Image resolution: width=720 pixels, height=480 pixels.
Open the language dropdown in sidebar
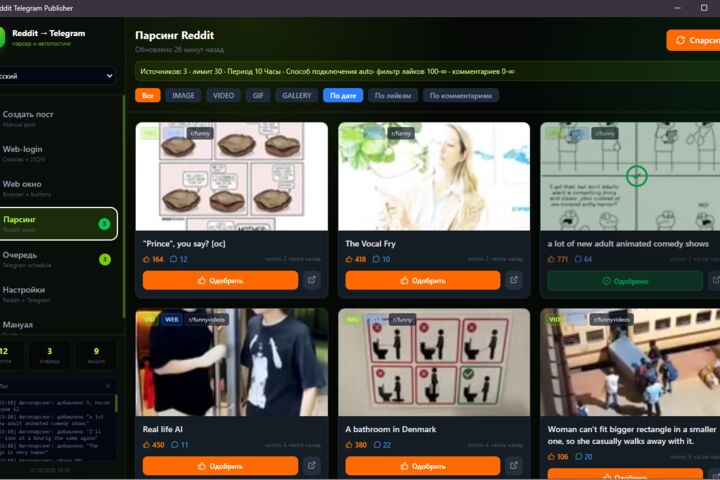tap(56, 76)
